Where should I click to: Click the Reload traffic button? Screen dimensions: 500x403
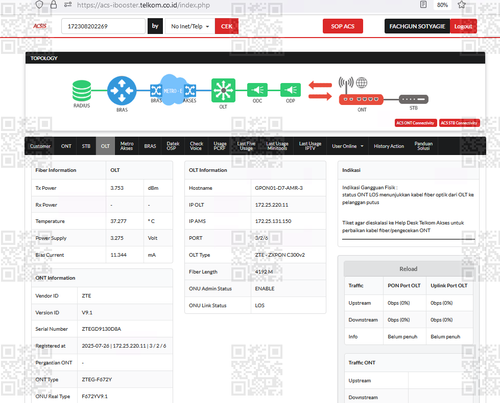point(408,269)
